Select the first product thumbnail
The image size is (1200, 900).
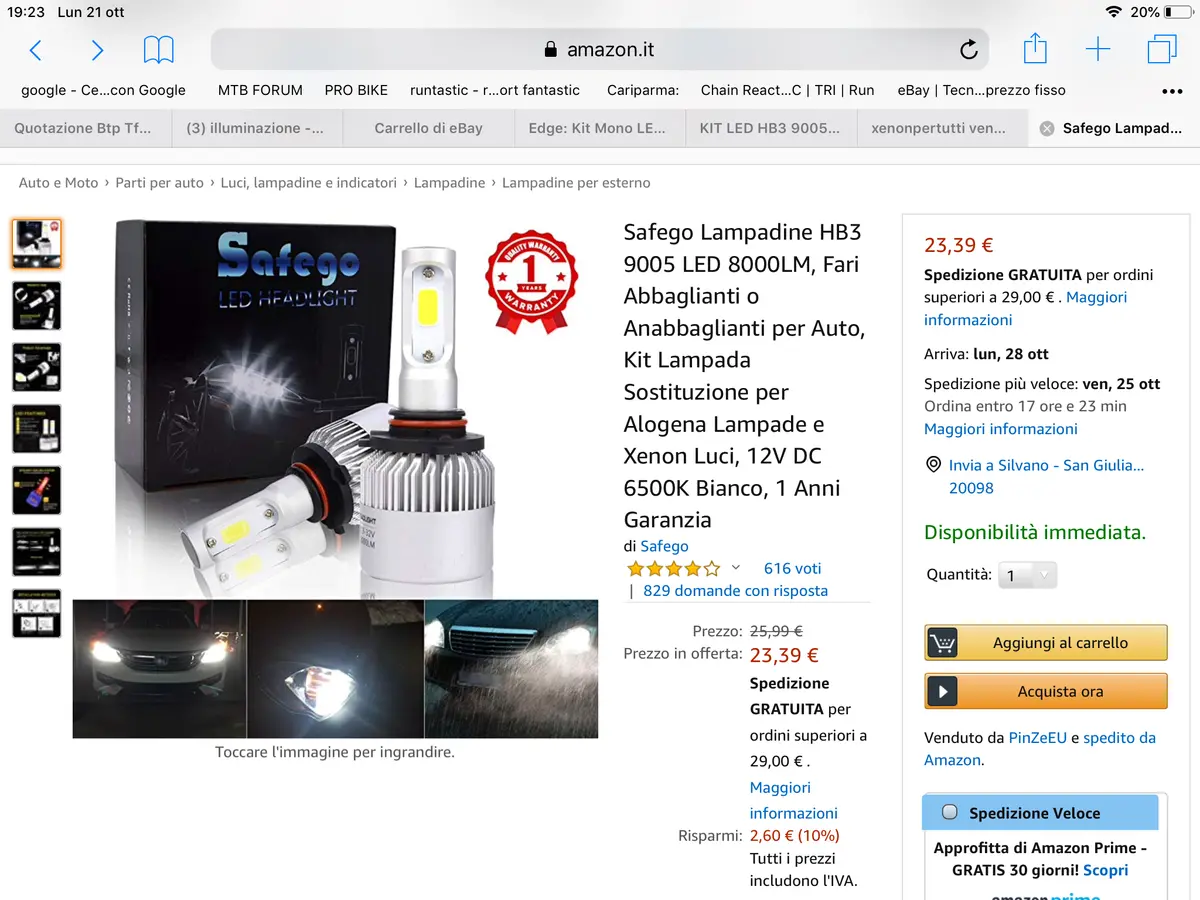click(37, 244)
